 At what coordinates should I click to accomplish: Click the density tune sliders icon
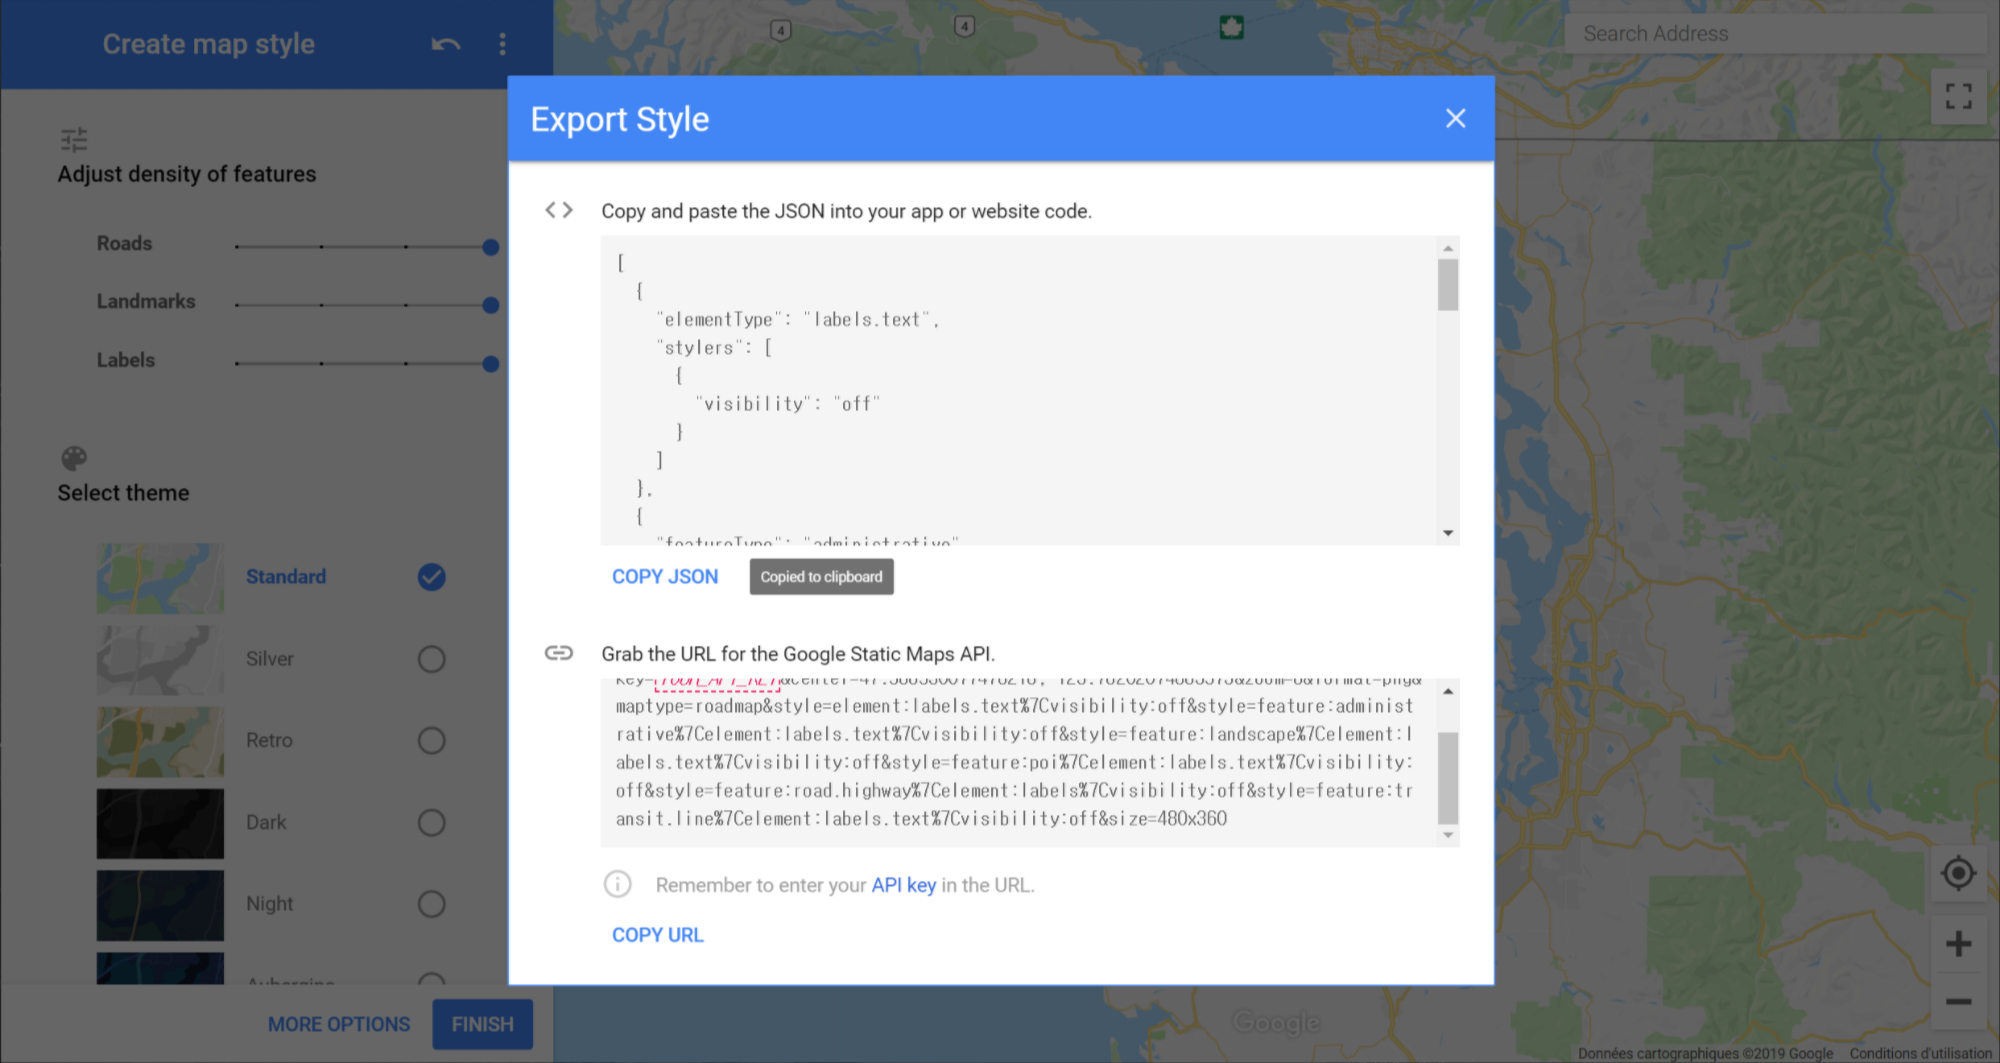74,139
